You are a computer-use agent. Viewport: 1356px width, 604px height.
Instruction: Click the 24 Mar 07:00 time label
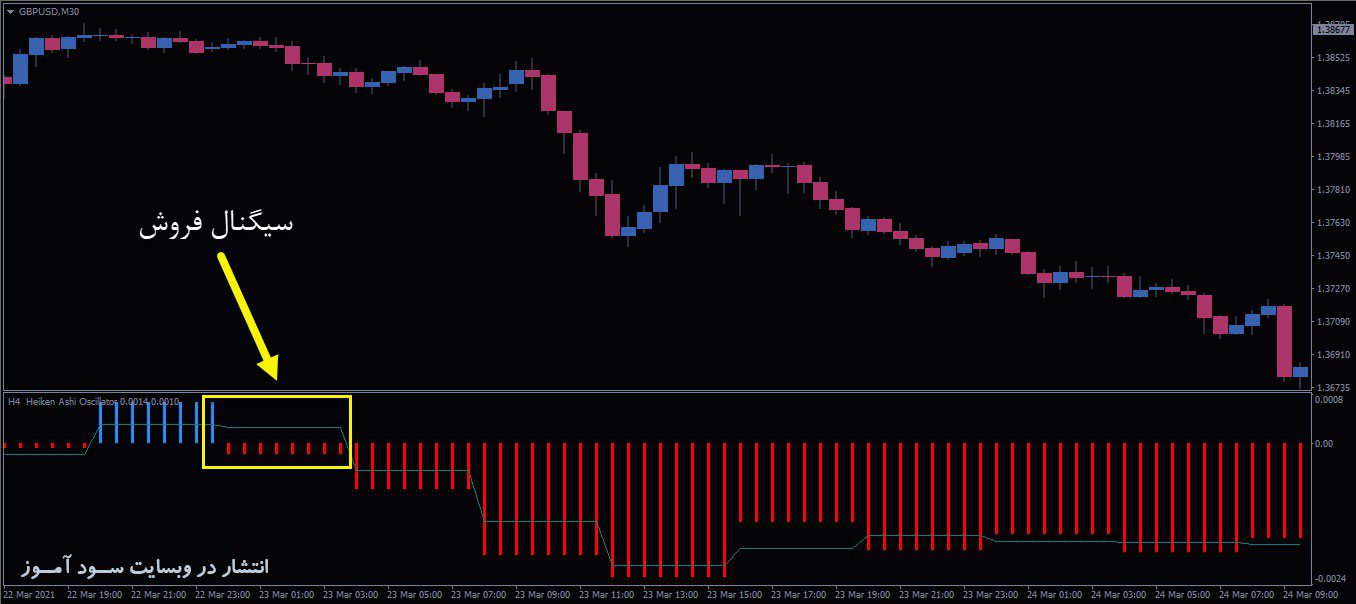(x=1249, y=594)
